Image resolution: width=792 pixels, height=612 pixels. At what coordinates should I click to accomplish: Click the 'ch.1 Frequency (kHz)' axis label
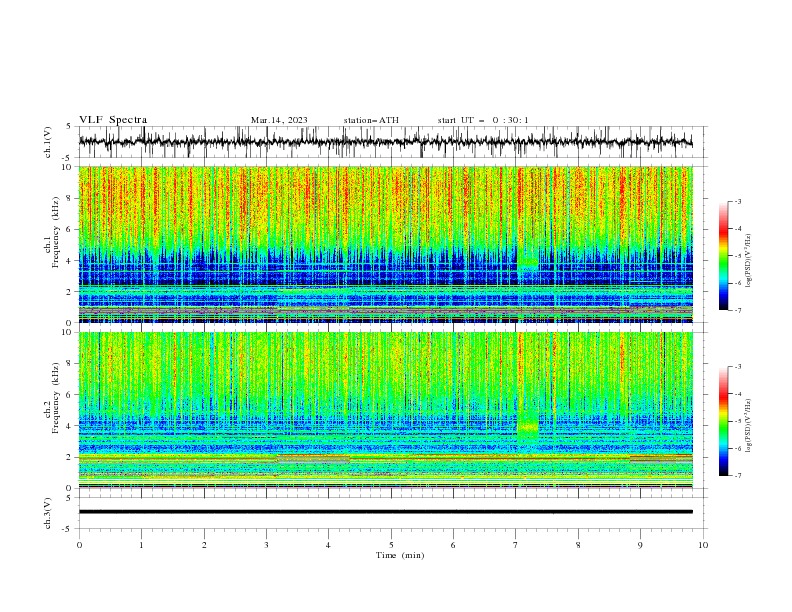(x=51, y=230)
